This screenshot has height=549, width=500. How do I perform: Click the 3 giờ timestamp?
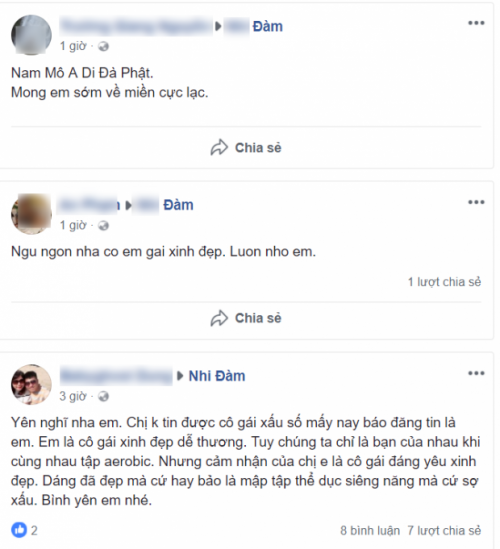[73, 396]
